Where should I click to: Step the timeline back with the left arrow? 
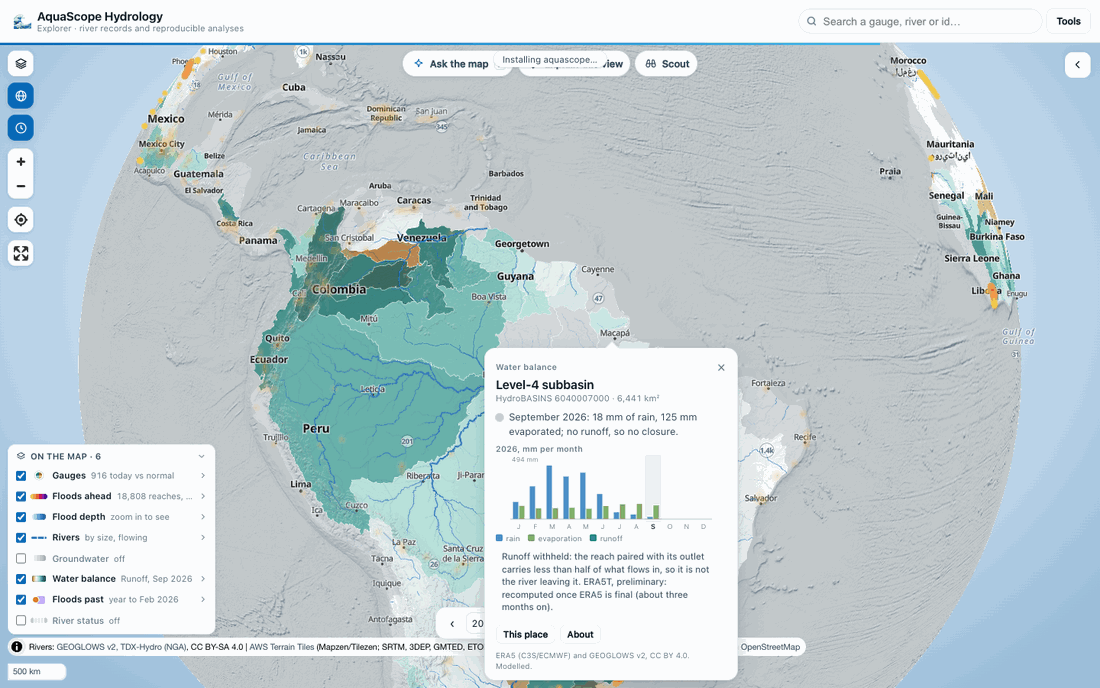[x=452, y=623]
